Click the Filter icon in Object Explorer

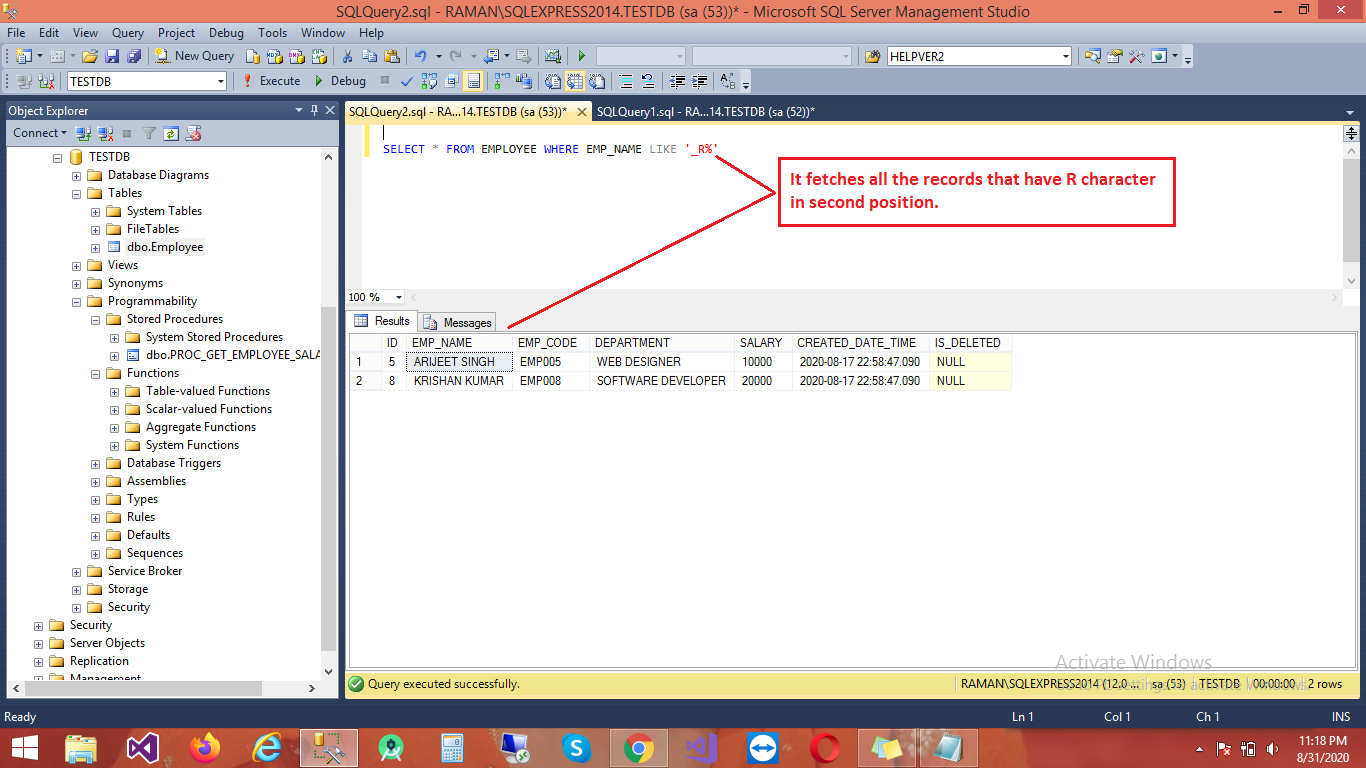tap(149, 132)
